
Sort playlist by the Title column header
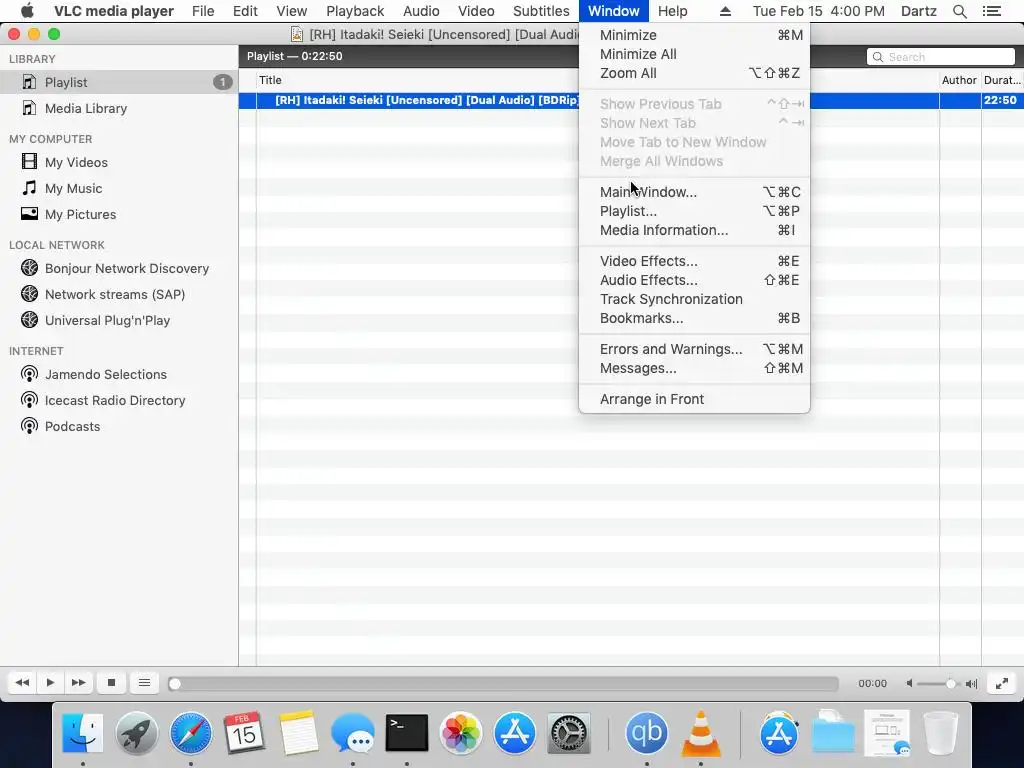pos(270,80)
